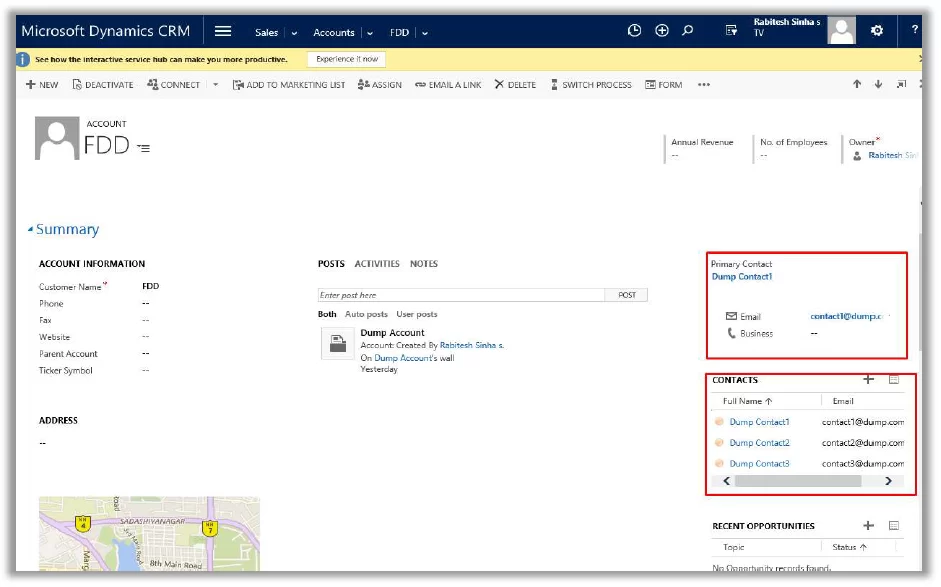This screenshot has height=587, width=941.
Task: Click the quick create plus icon
Action: coord(661,31)
